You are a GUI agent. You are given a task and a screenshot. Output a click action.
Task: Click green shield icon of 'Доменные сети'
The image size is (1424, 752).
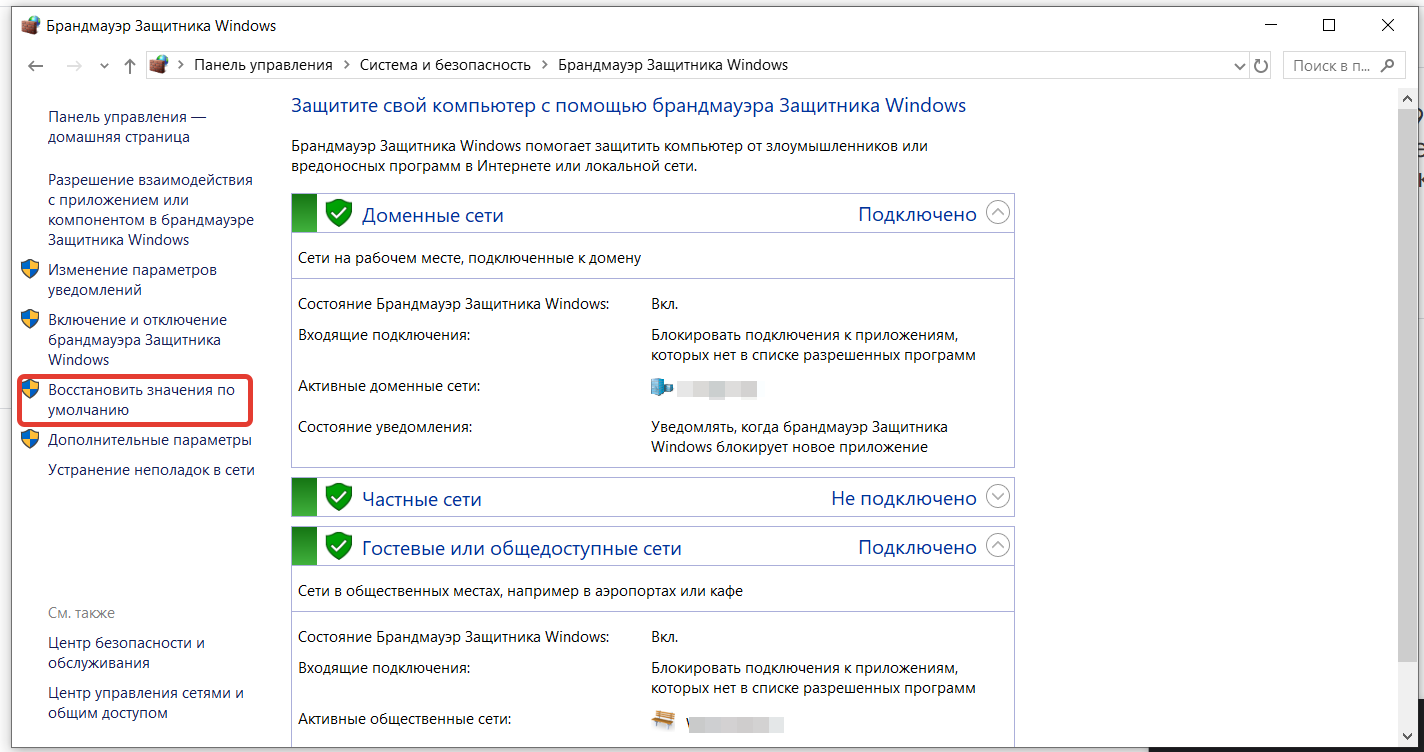[339, 213]
